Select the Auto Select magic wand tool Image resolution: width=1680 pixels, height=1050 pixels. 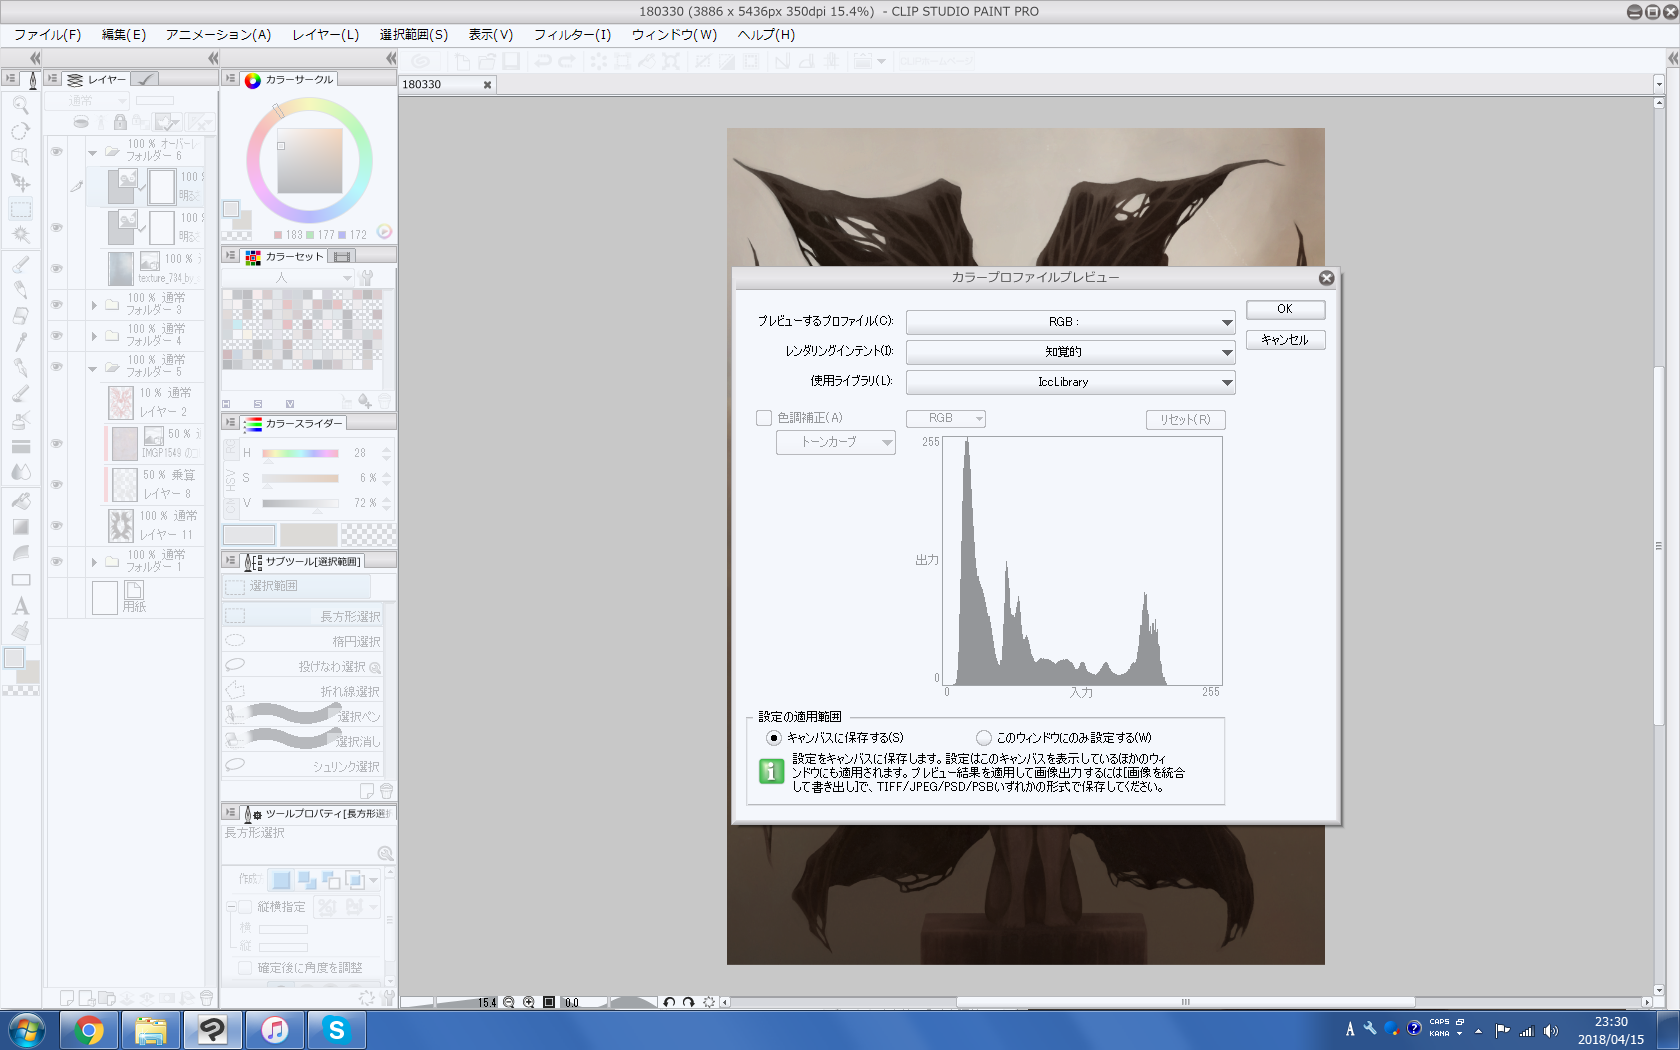[20, 235]
